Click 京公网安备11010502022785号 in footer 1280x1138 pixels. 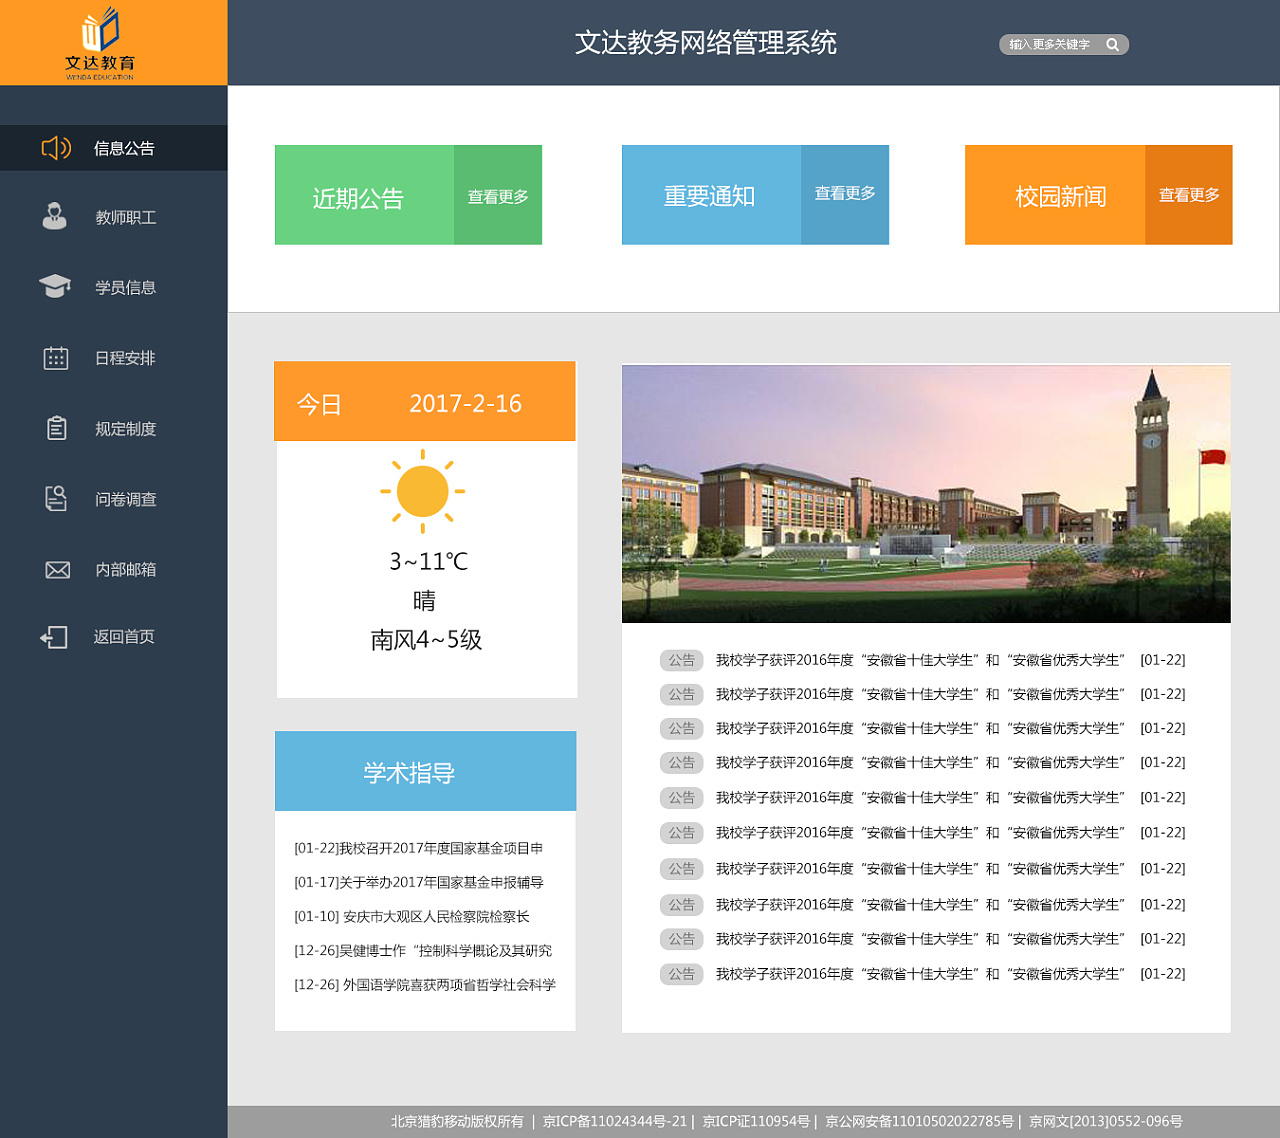pyautogui.click(x=919, y=1121)
